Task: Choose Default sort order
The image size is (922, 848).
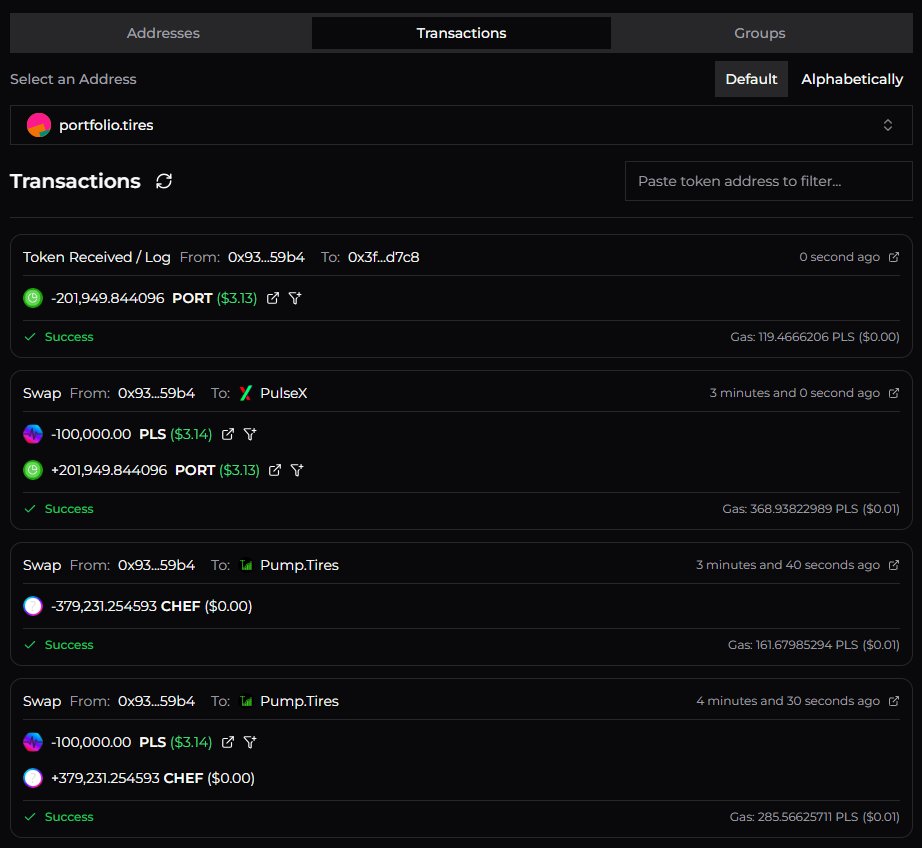Action: pos(751,79)
